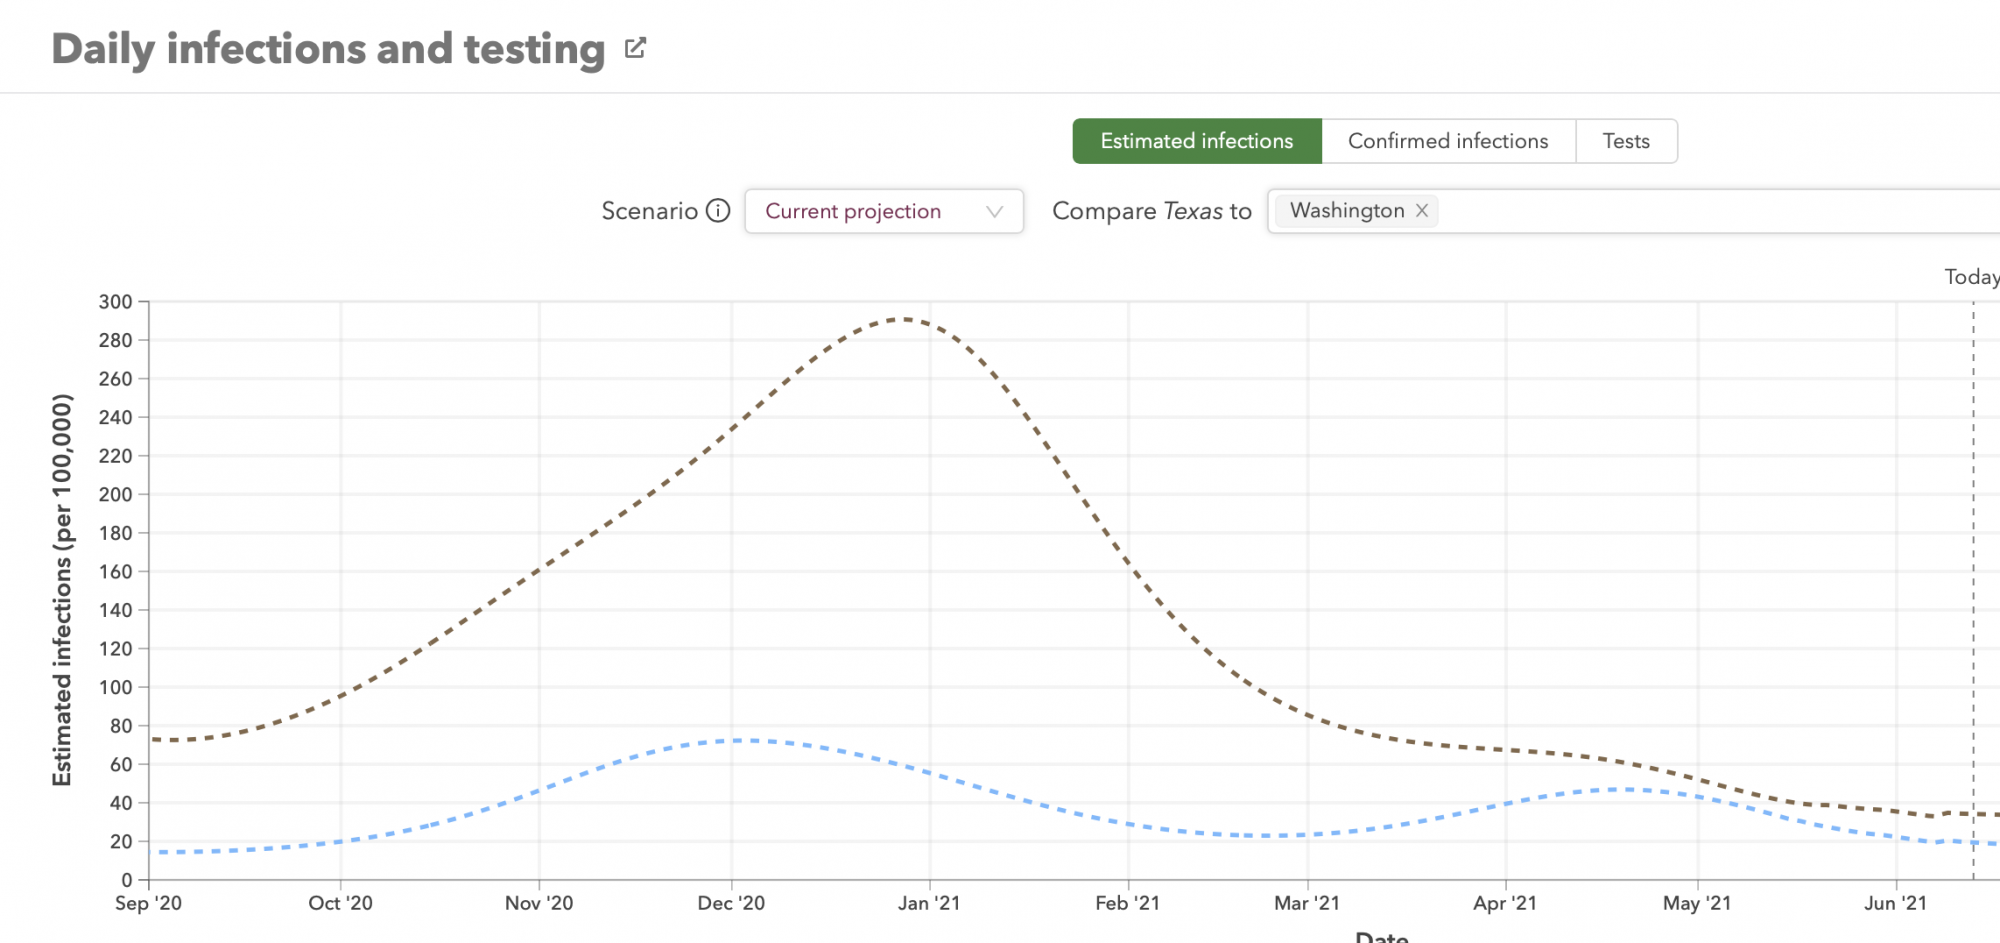Click the Sep '20 x-axis label
This screenshot has height=943, width=2000.
click(149, 904)
